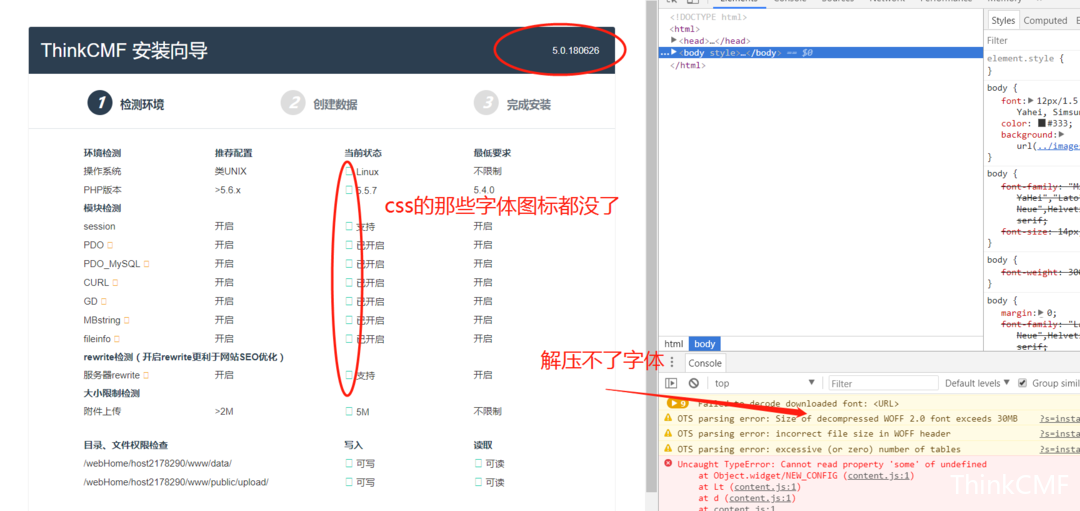Click the orange icon beside 服务器rewrite

pos(146,375)
